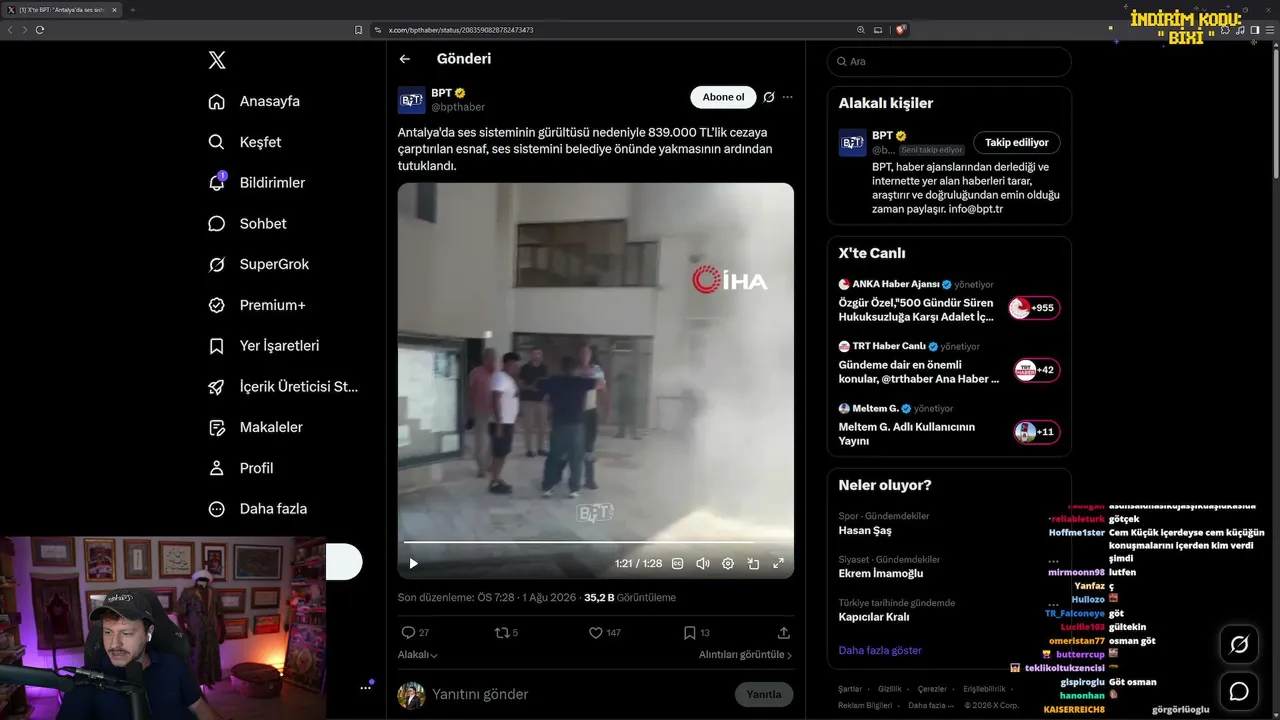The image size is (1280, 720).
Task: Open Anasayfa in the sidebar
Action: [x=254, y=101]
